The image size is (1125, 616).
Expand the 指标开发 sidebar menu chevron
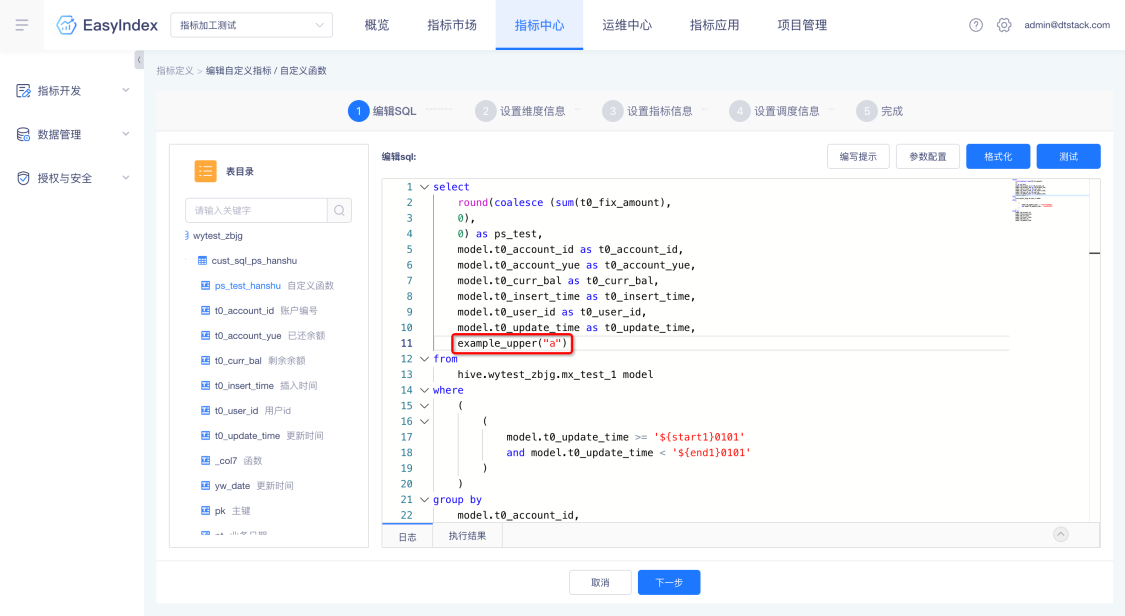126,91
